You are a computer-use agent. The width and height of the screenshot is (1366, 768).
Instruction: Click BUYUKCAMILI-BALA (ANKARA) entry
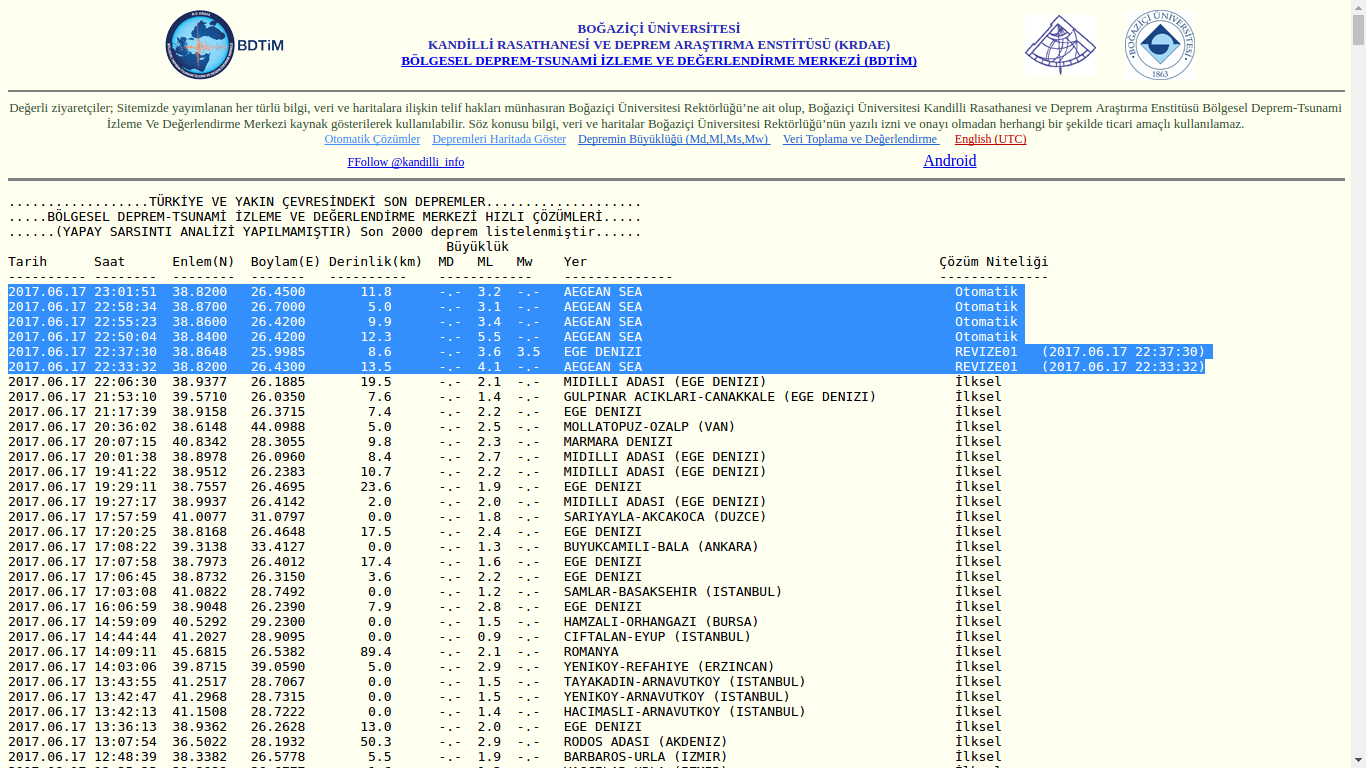[x=661, y=547]
